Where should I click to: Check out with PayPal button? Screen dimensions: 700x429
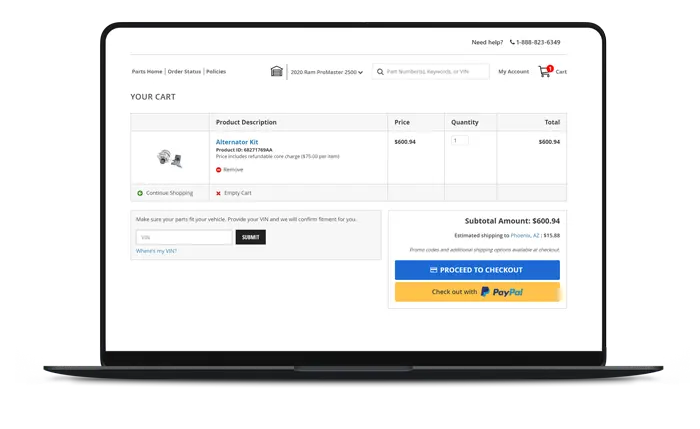477,292
